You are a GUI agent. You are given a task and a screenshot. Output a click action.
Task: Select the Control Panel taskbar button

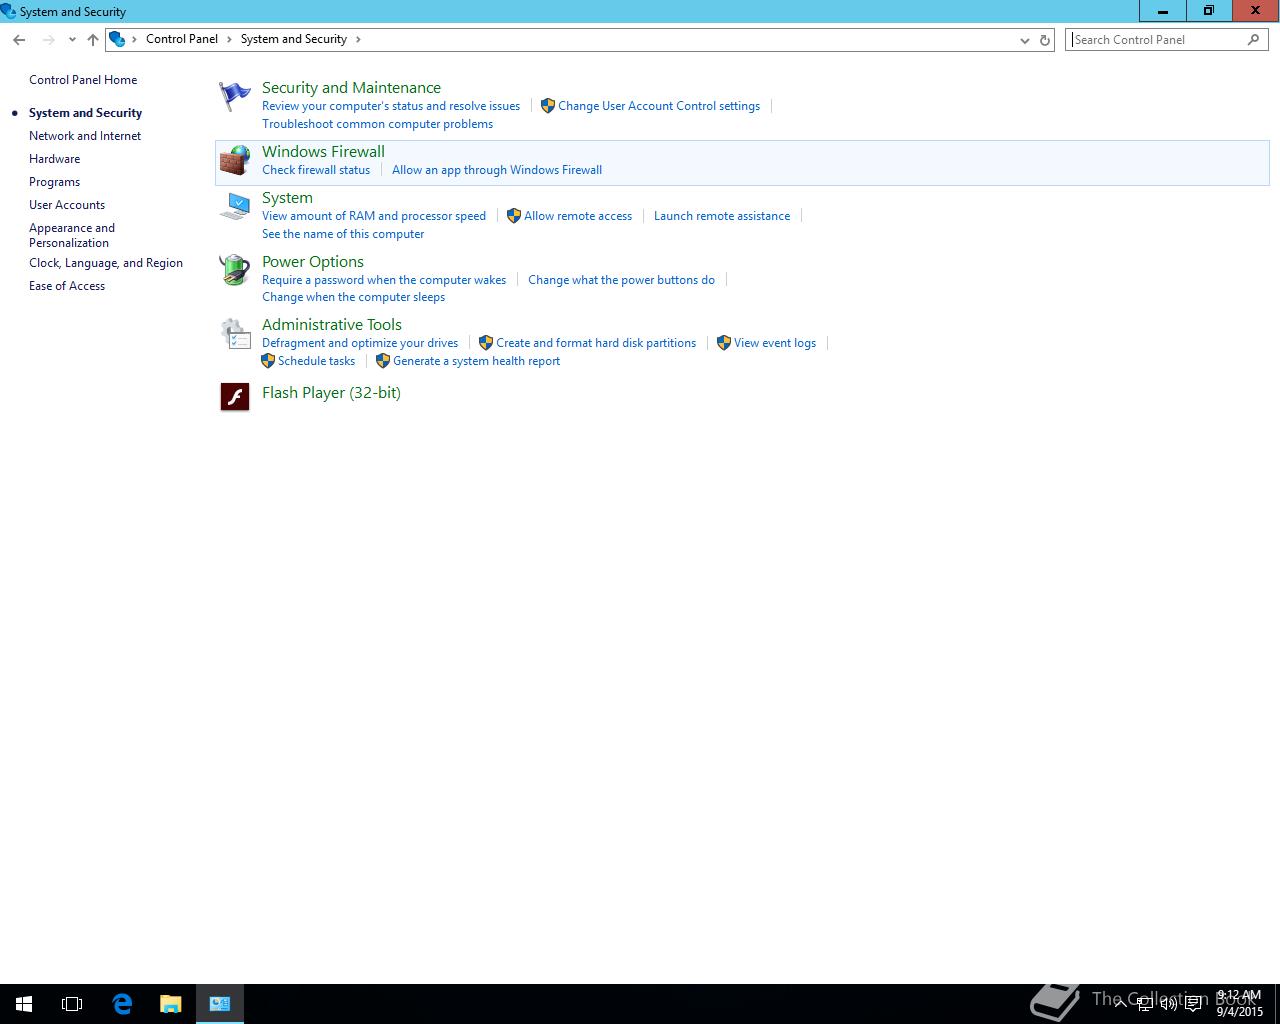[220, 1004]
